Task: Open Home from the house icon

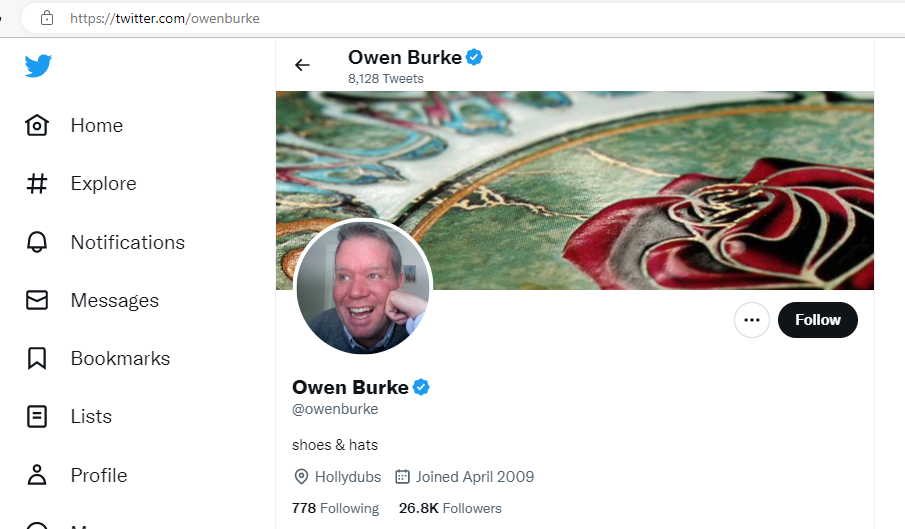Action: pos(37,125)
